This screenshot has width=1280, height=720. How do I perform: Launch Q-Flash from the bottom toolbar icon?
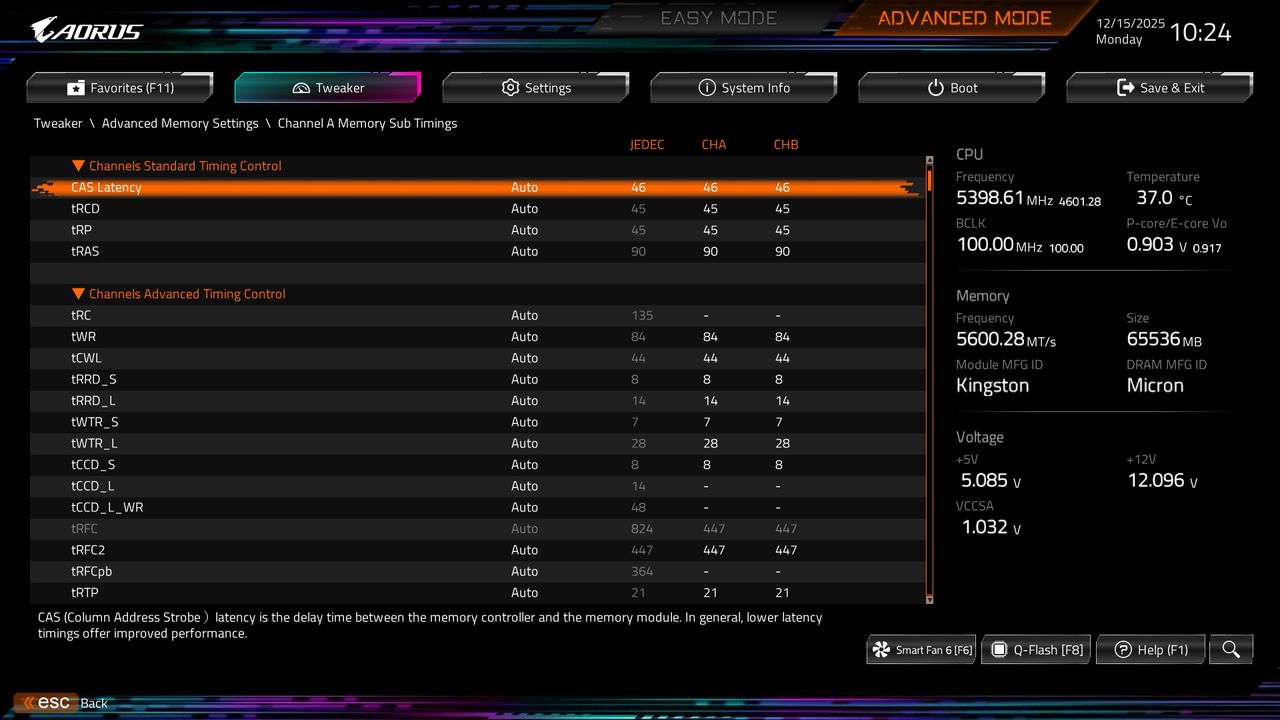[999, 649]
